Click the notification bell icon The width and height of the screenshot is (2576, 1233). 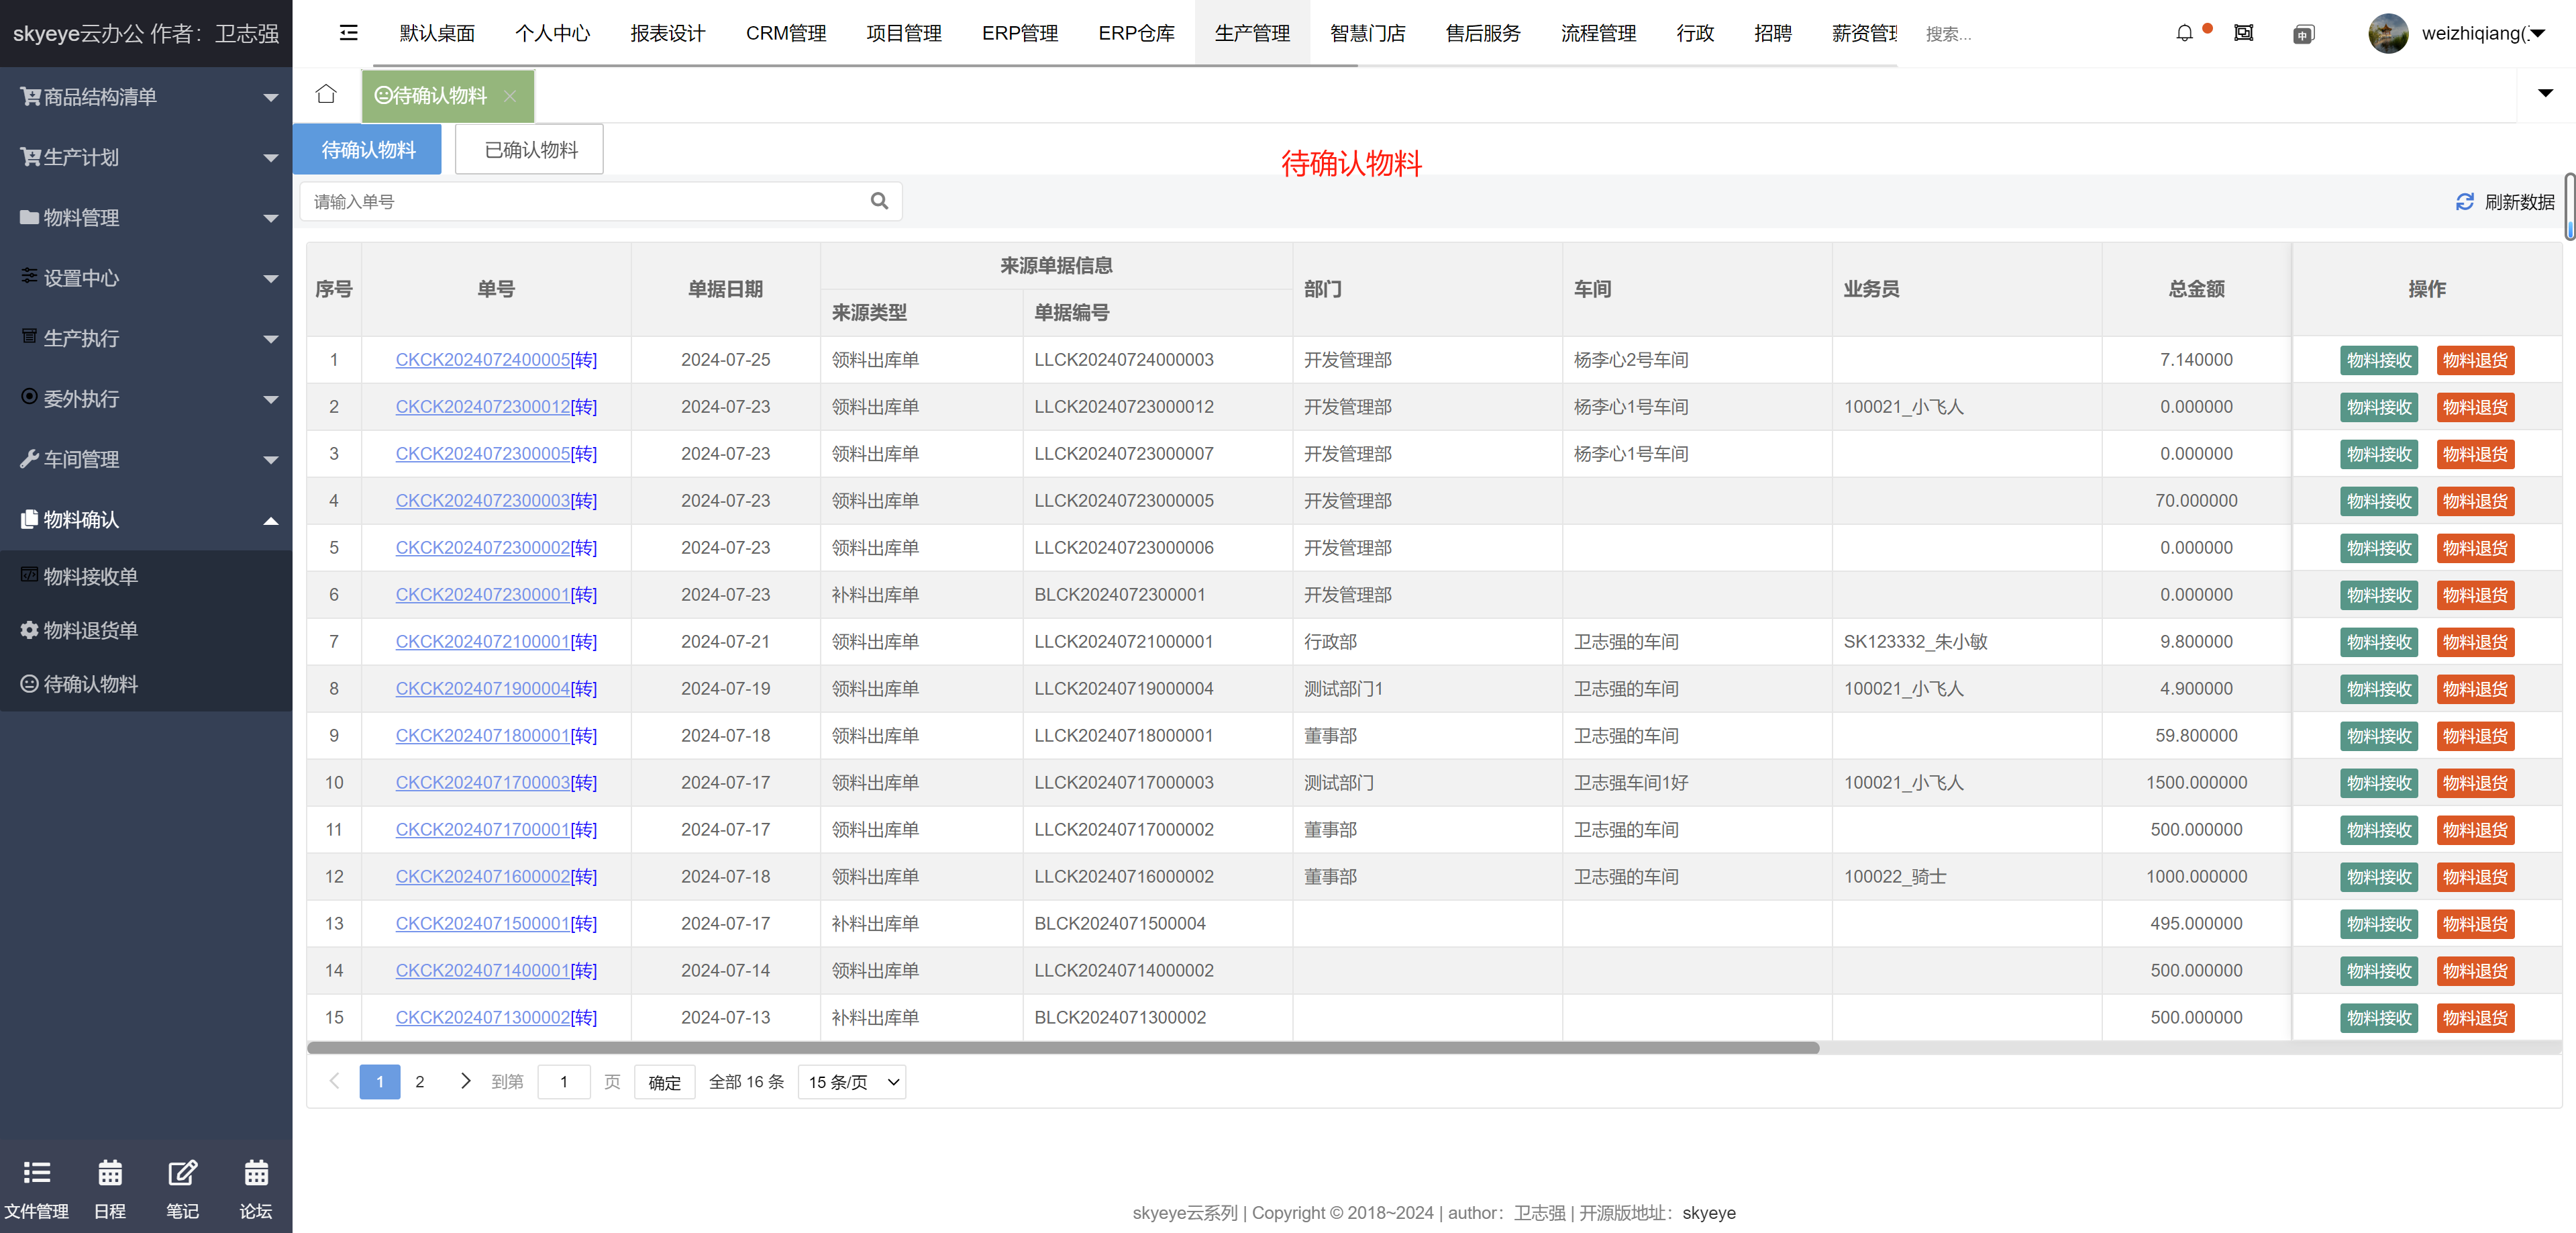(x=2184, y=34)
